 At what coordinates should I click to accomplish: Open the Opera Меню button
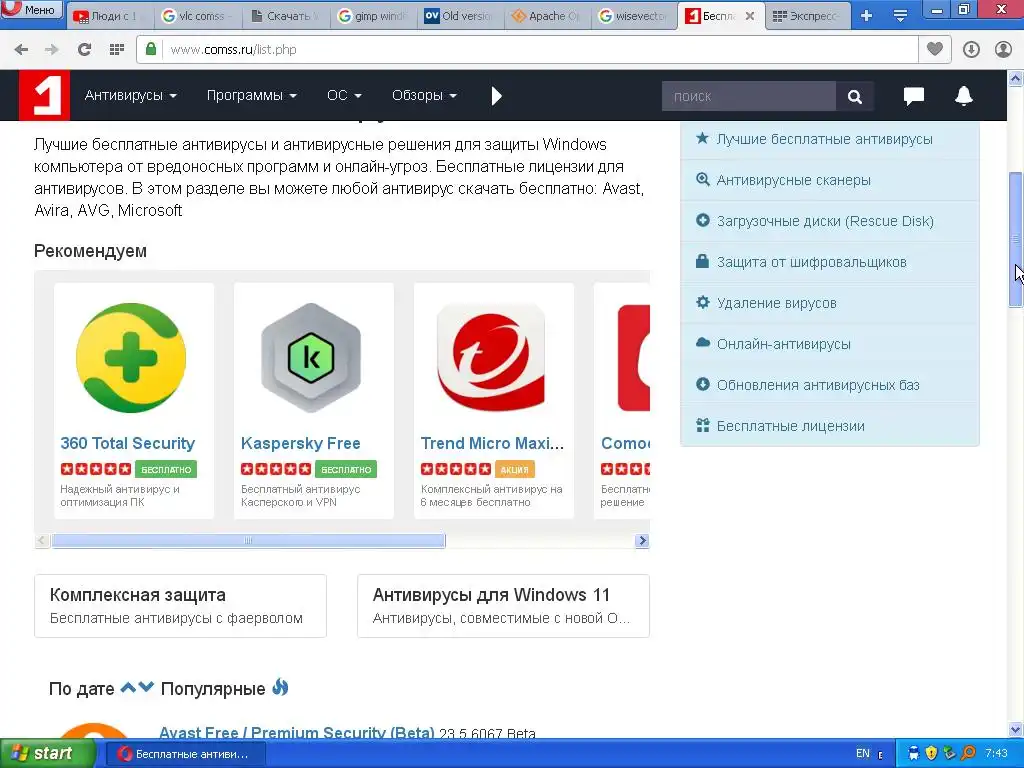point(31,10)
